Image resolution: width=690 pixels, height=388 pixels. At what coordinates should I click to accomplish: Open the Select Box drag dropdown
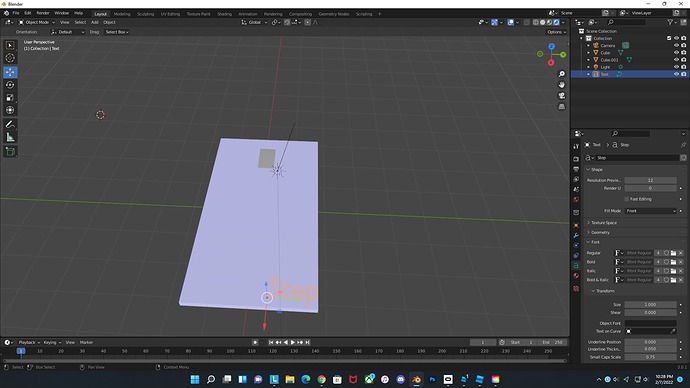(x=117, y=32)
